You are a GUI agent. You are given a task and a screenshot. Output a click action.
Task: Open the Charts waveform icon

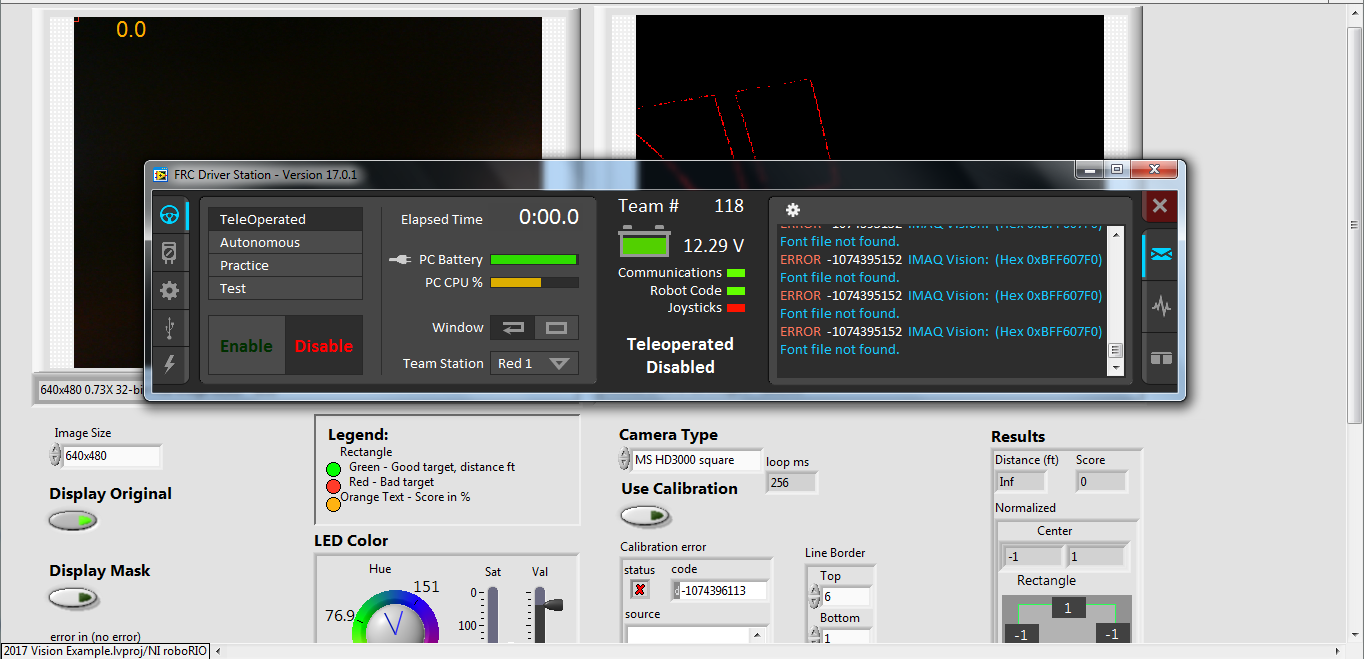[1160, 307]
